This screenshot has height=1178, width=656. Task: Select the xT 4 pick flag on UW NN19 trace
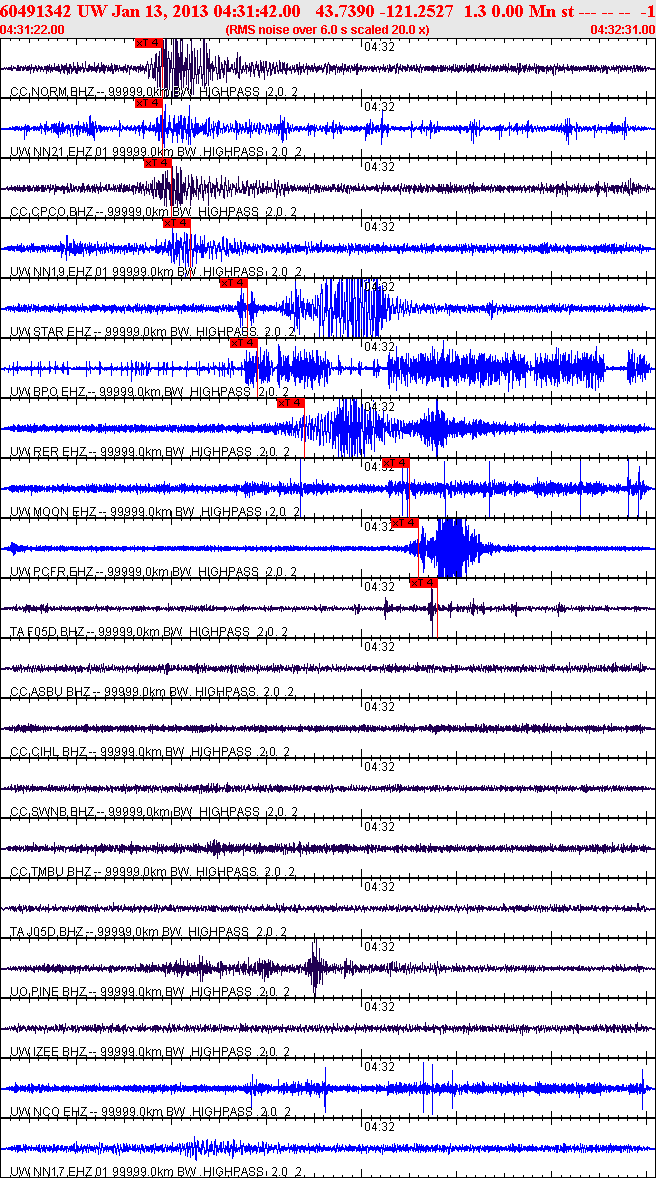coord(177,223)
